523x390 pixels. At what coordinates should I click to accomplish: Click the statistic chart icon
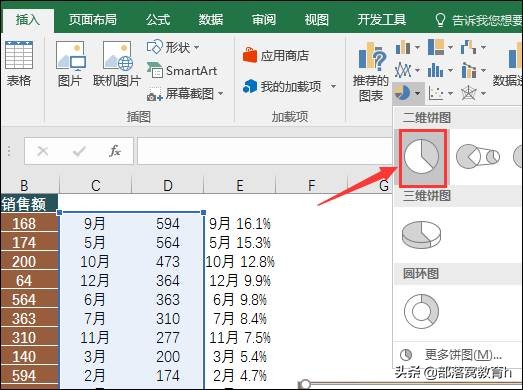coord(436,70)
